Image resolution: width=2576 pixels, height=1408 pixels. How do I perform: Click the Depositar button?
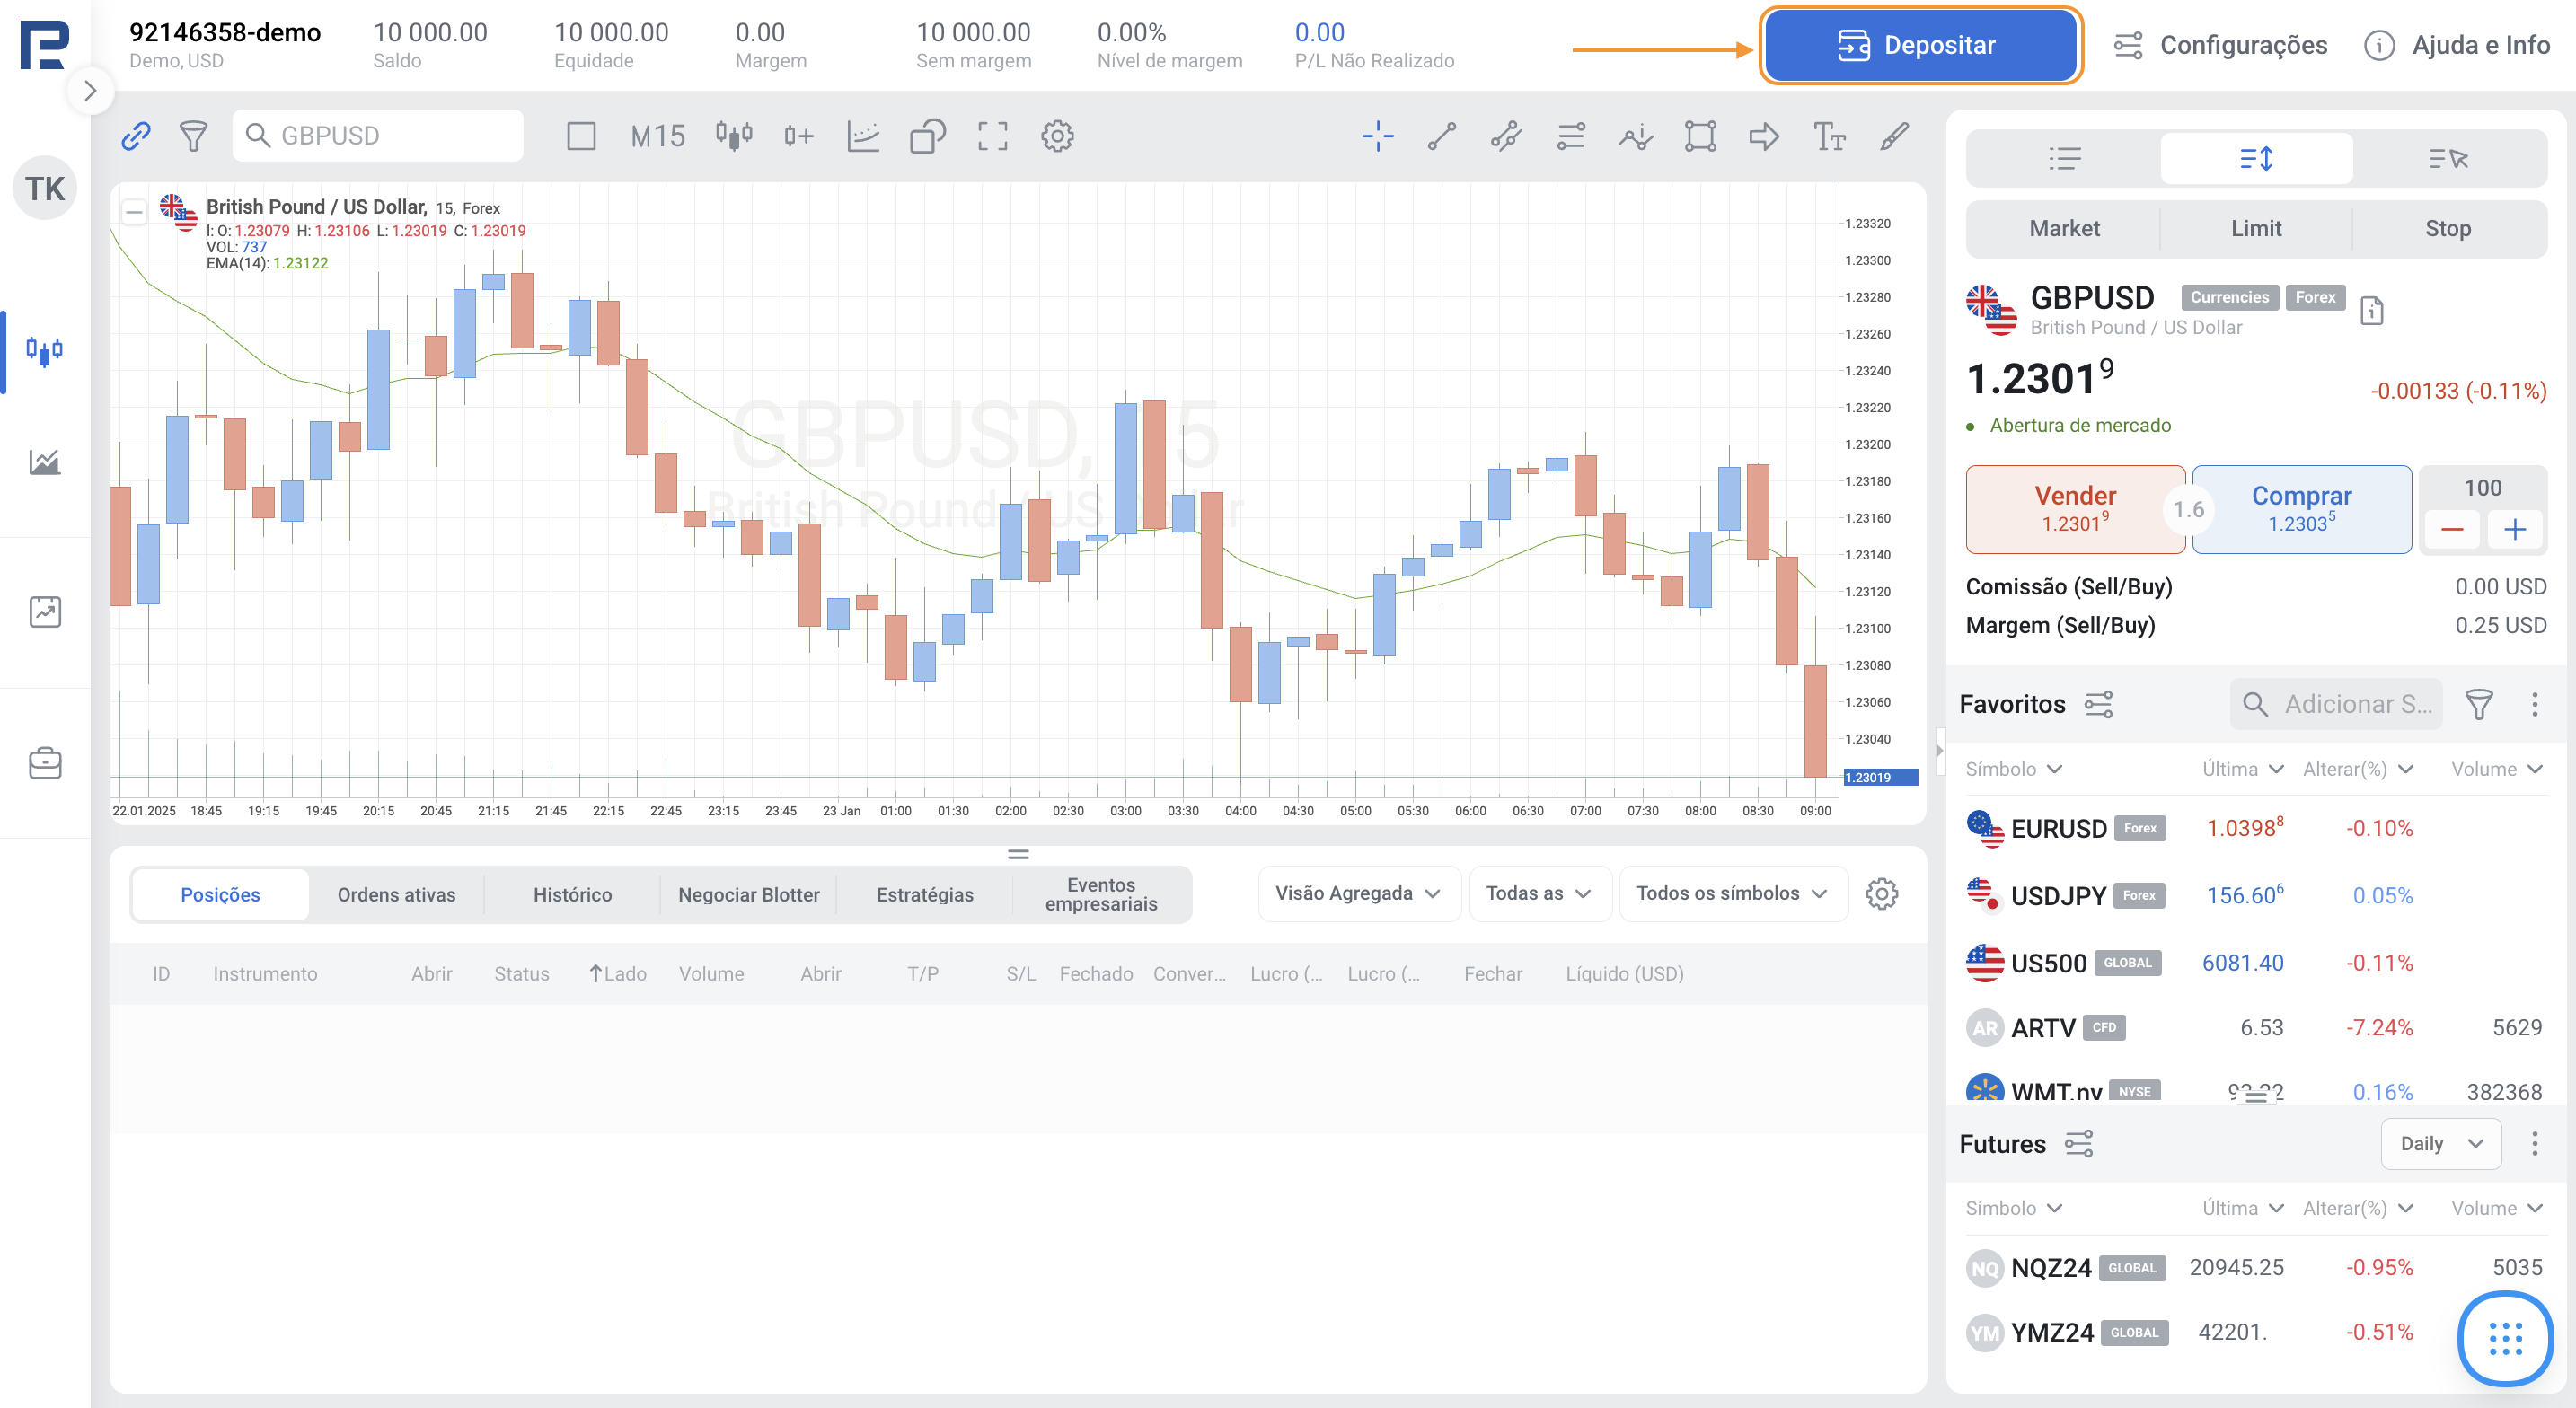pos(1919,45)
